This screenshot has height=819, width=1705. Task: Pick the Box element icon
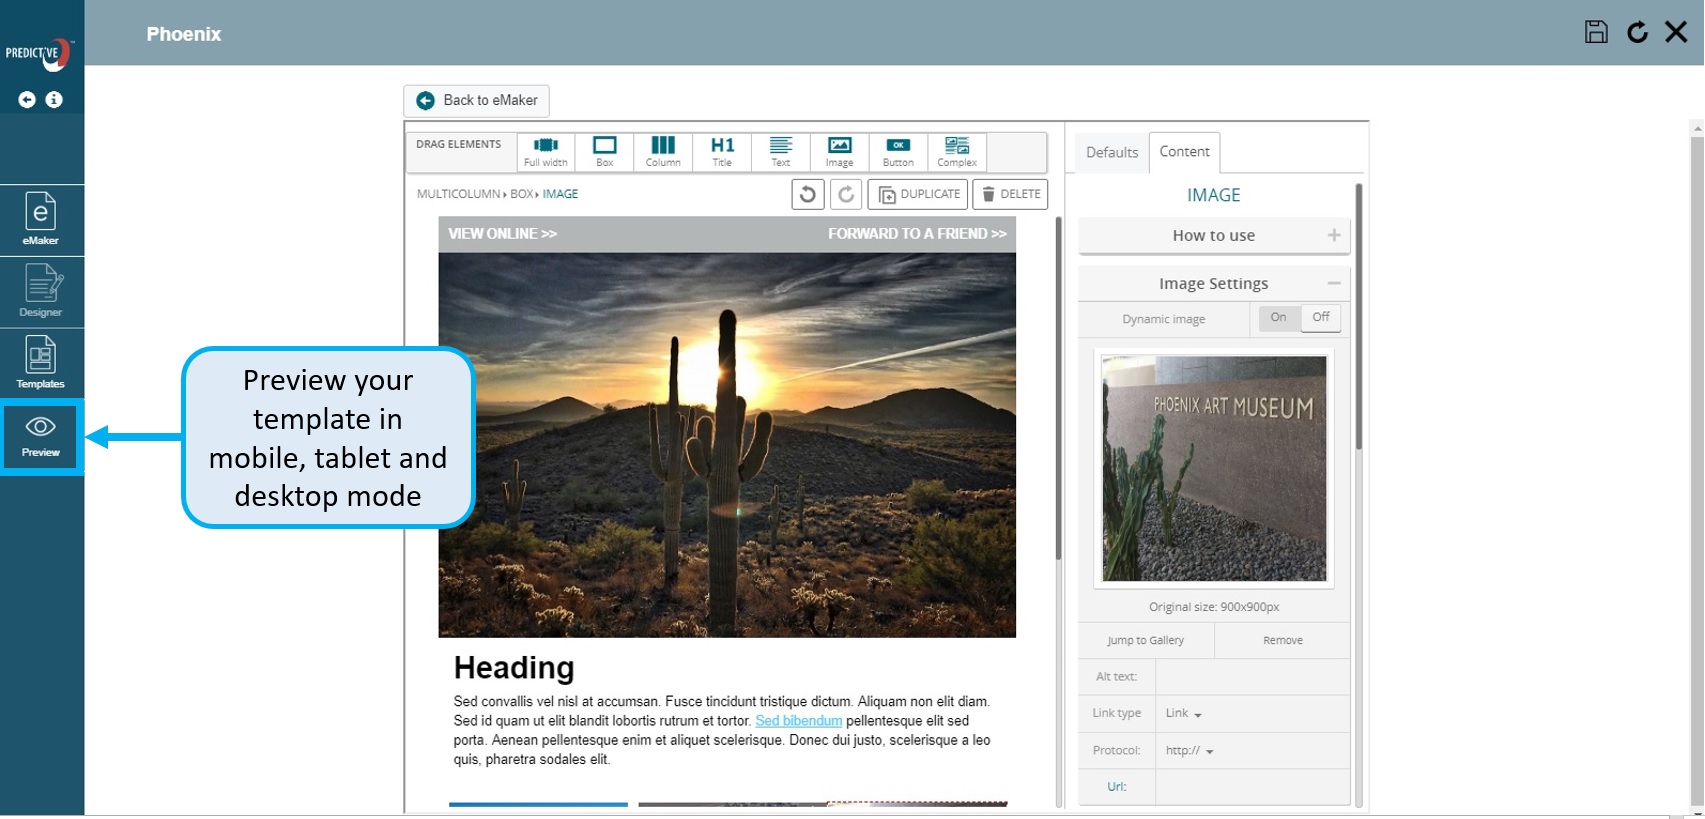point(604,152)
